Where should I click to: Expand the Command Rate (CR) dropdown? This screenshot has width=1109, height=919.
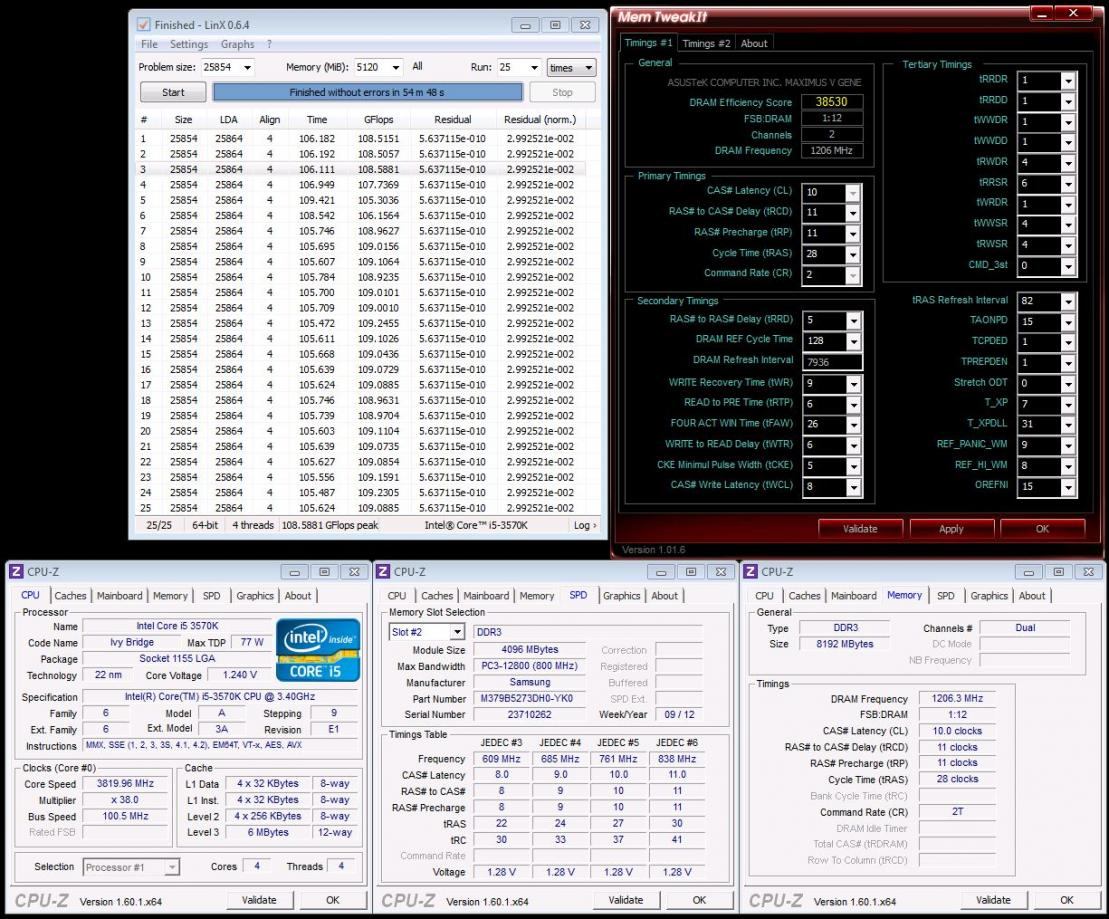coord(853,275)
